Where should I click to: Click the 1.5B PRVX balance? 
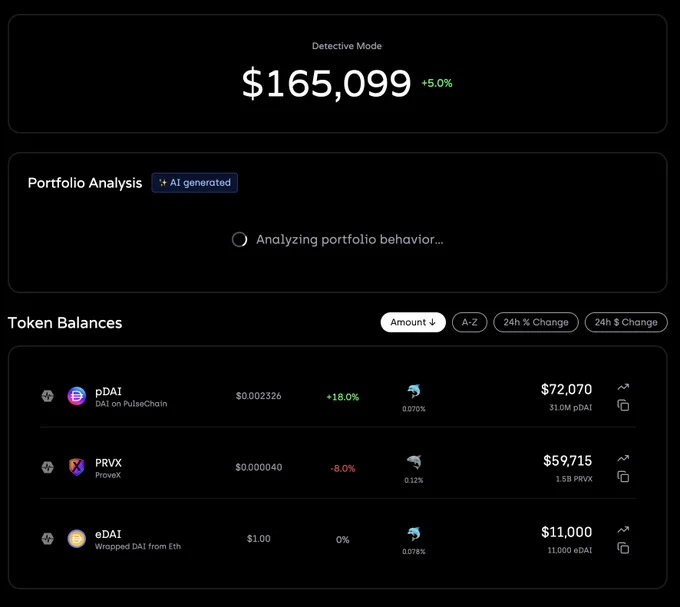[x=574, y=479]
